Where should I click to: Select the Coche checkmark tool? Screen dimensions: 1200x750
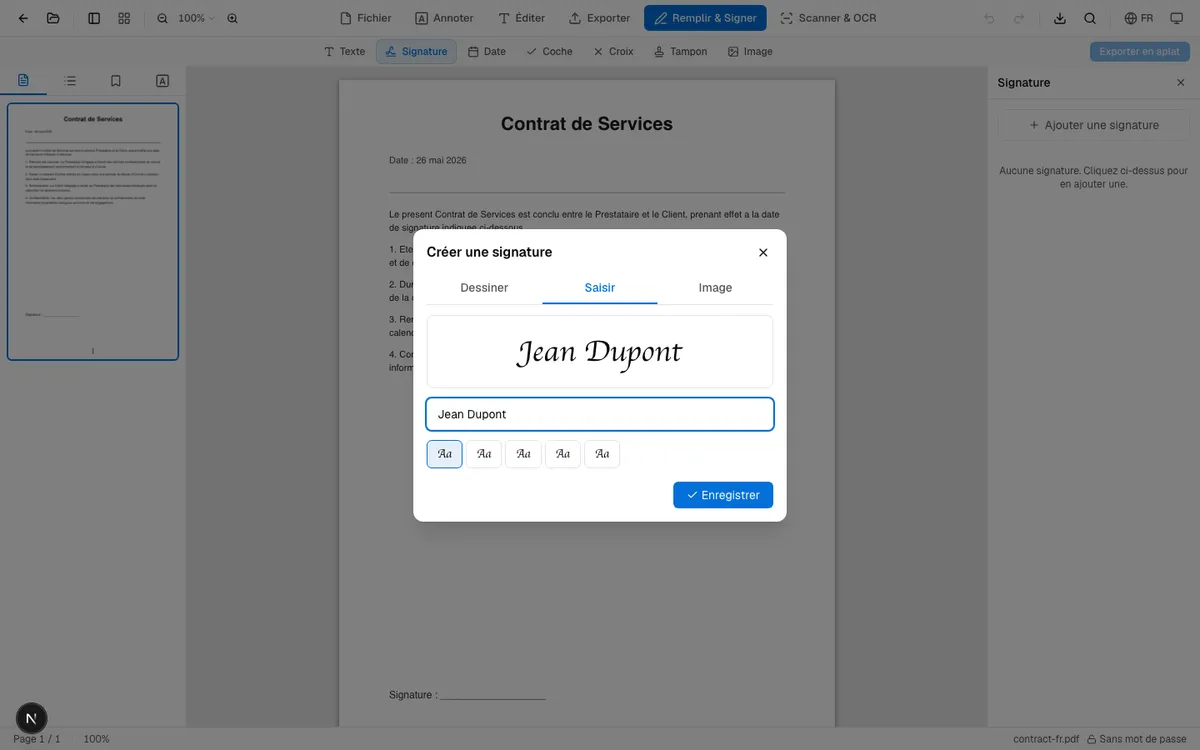(549, 51)
